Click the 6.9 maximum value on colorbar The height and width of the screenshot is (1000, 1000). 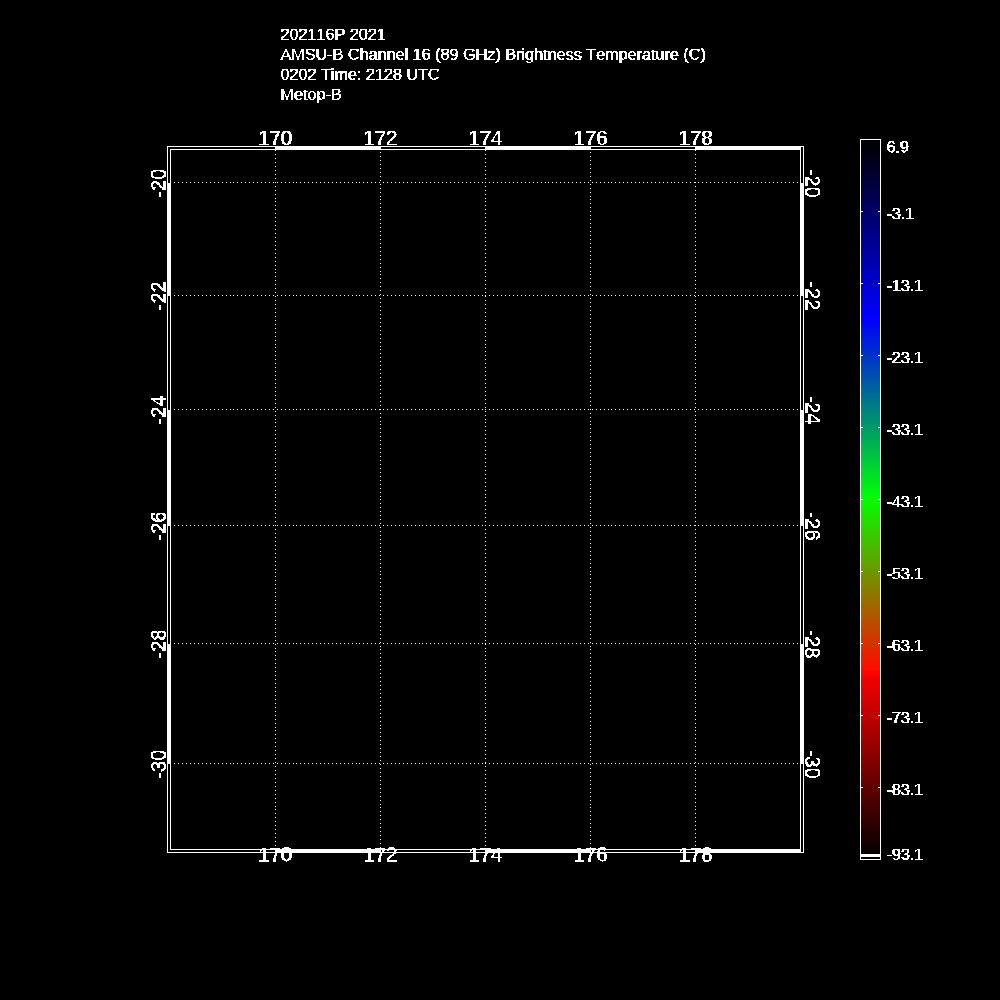coord(897,147)
